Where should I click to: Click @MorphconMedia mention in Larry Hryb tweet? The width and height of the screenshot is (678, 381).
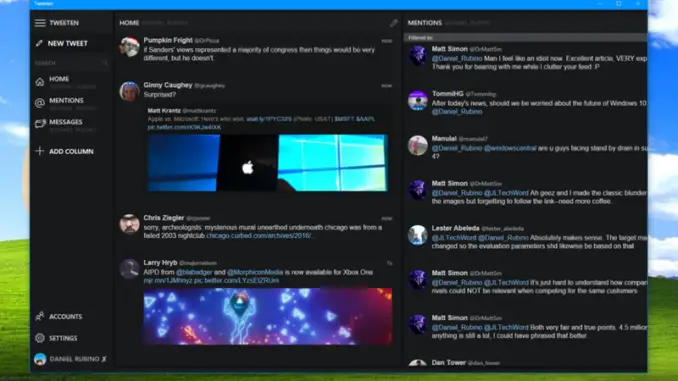pyautogui.click(x=255, y=272)
